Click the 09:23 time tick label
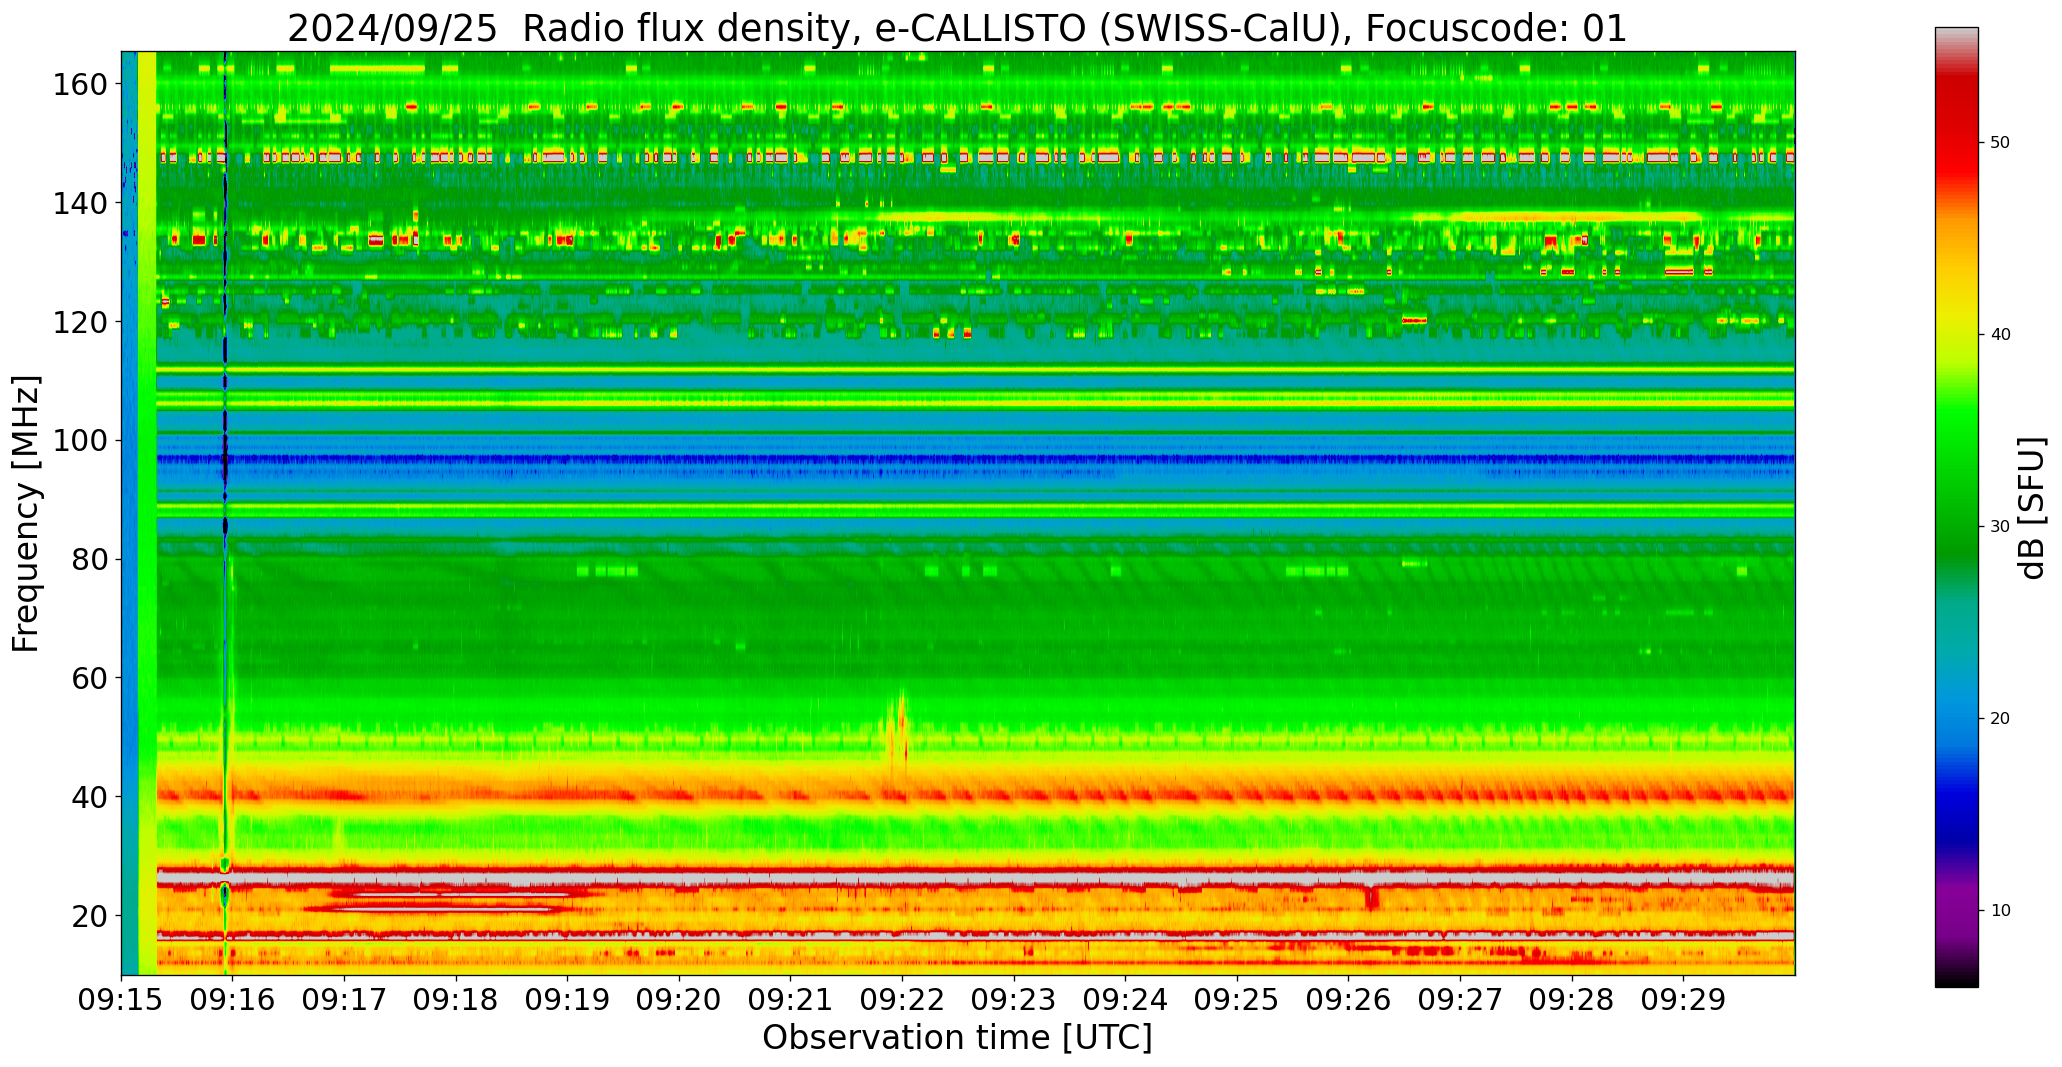 click(x=1014, y=1000)
